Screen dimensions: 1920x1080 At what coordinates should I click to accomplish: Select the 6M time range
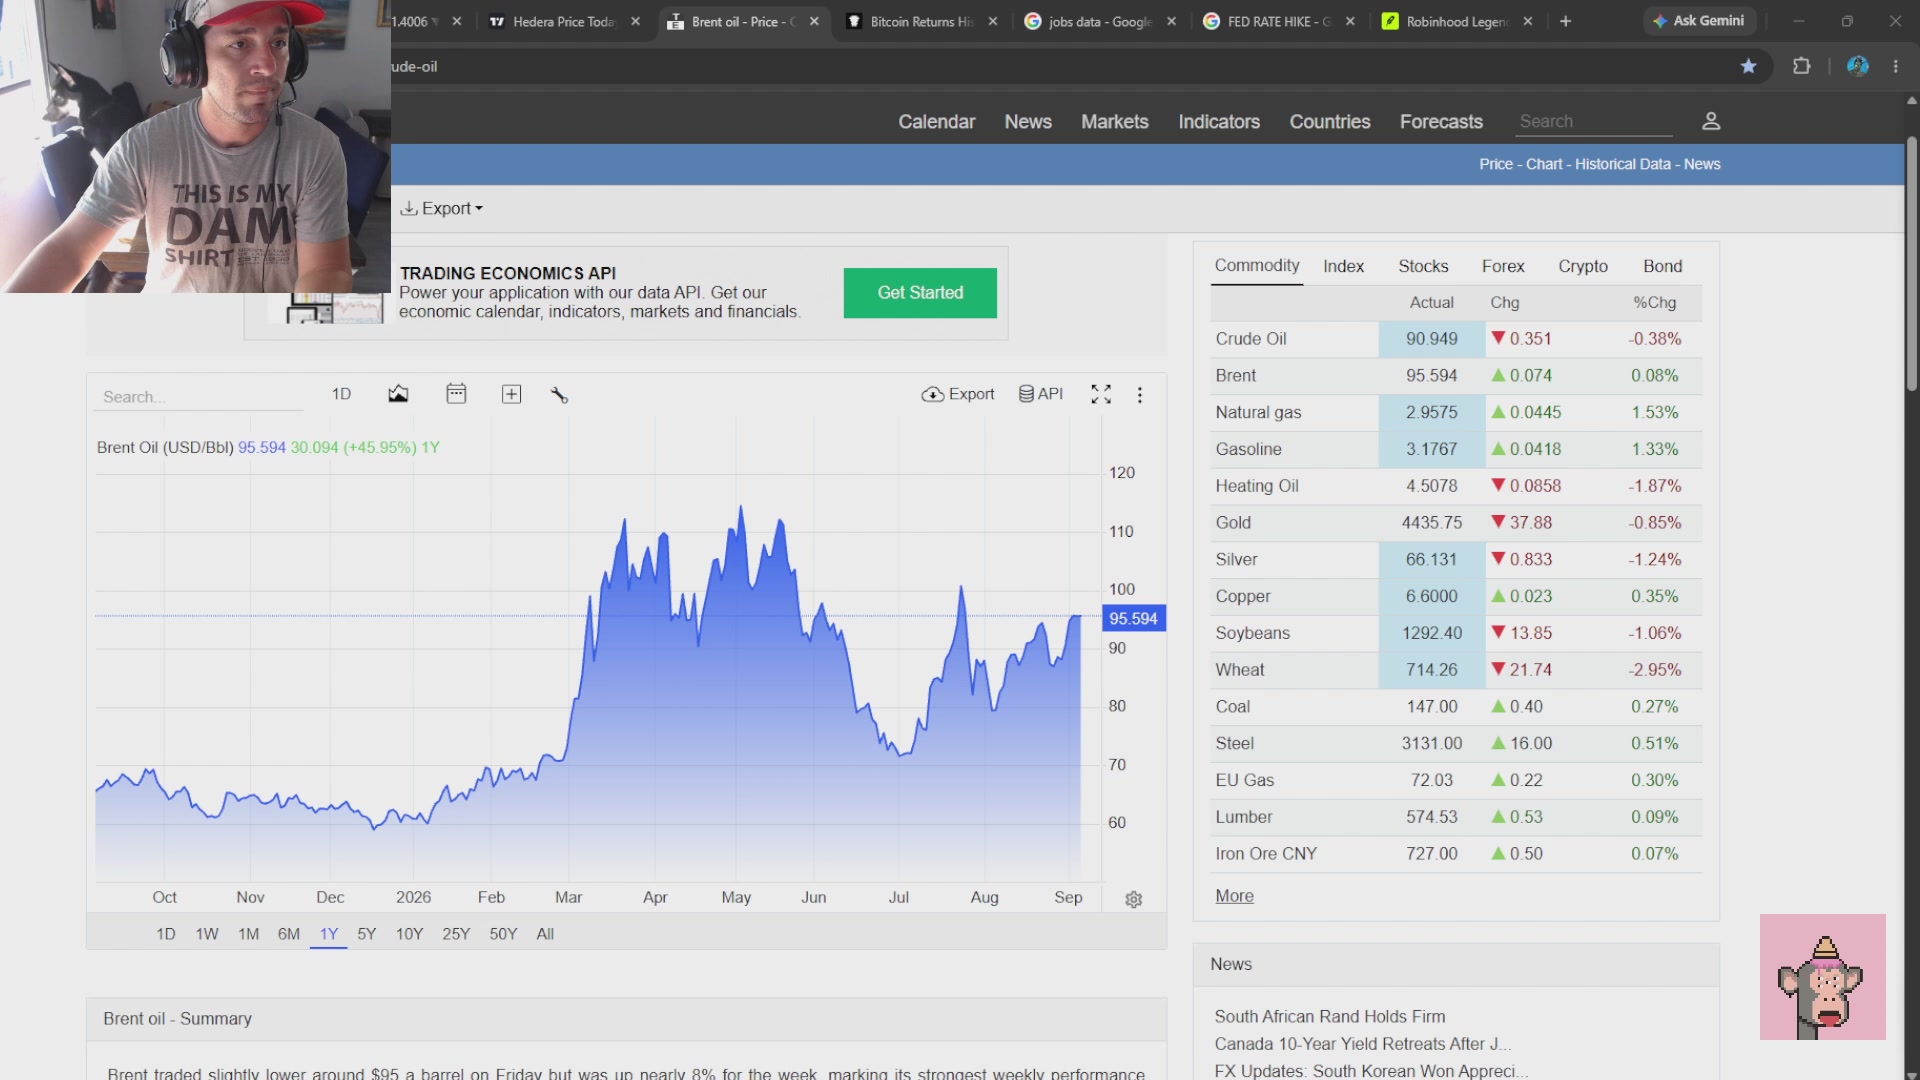click(x=288, y=934)
